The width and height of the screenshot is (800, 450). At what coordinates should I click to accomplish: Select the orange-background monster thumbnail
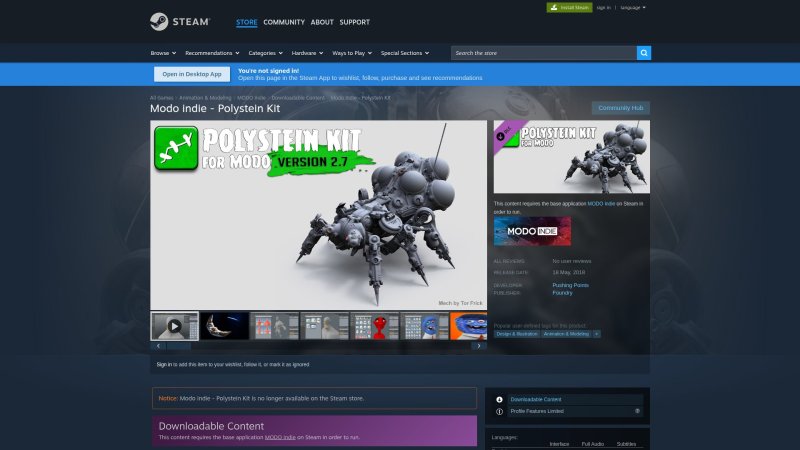[x=468, y=326]
